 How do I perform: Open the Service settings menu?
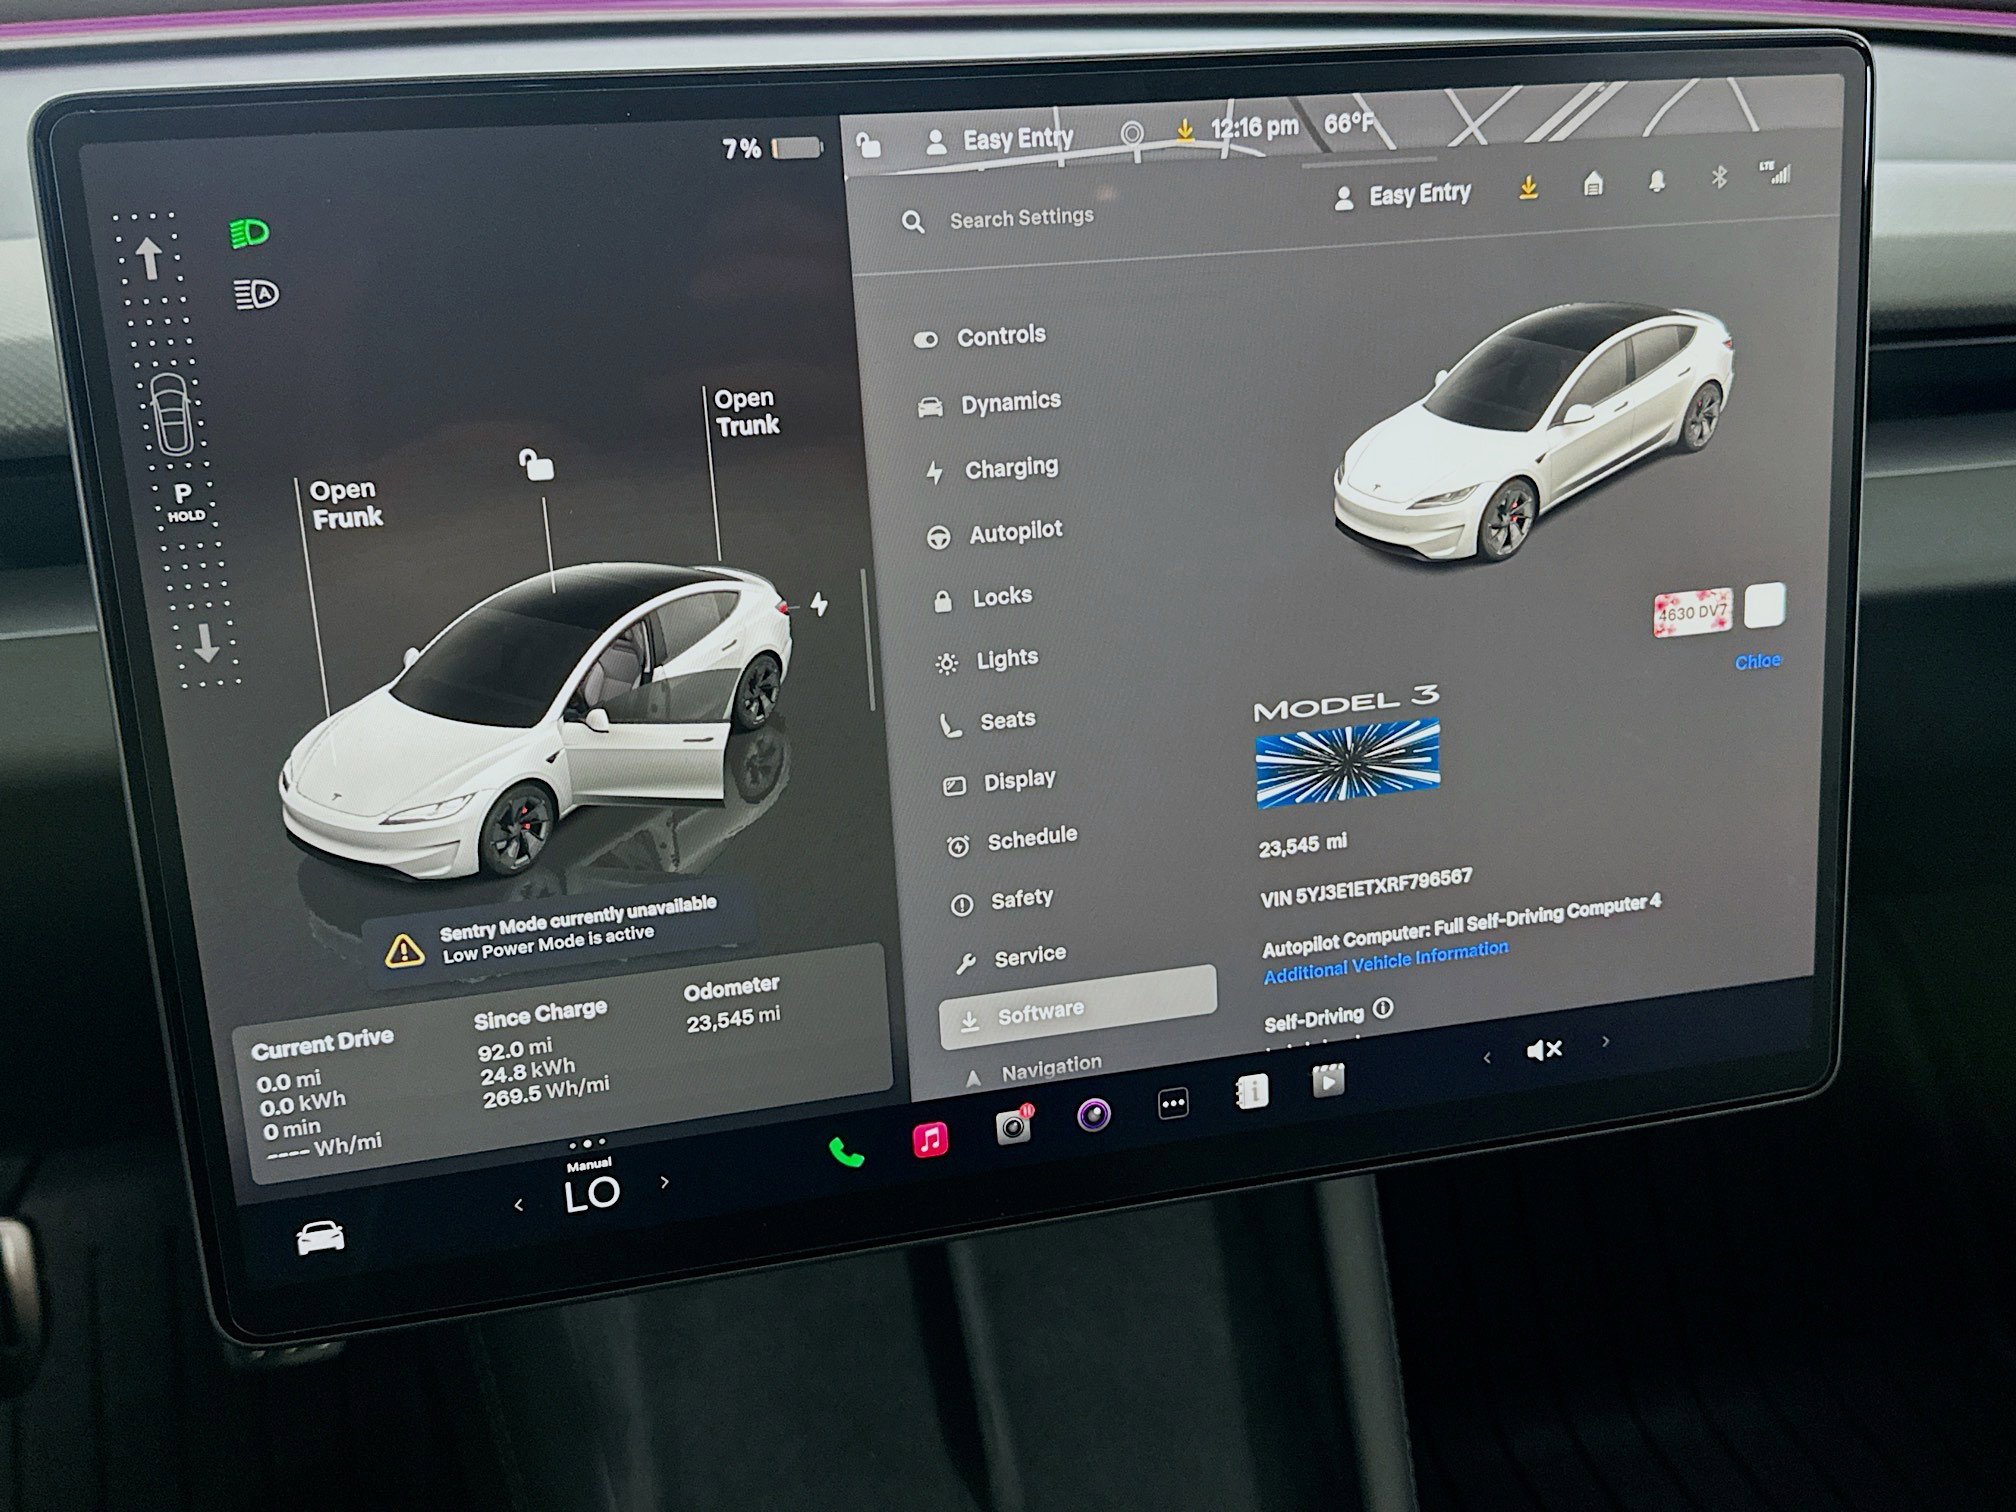tap(1011, 957)
